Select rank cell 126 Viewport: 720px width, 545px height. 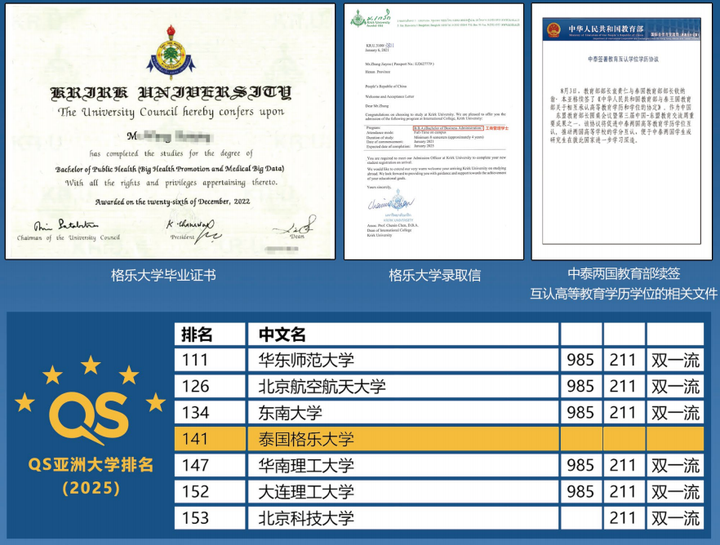point(210,386)
